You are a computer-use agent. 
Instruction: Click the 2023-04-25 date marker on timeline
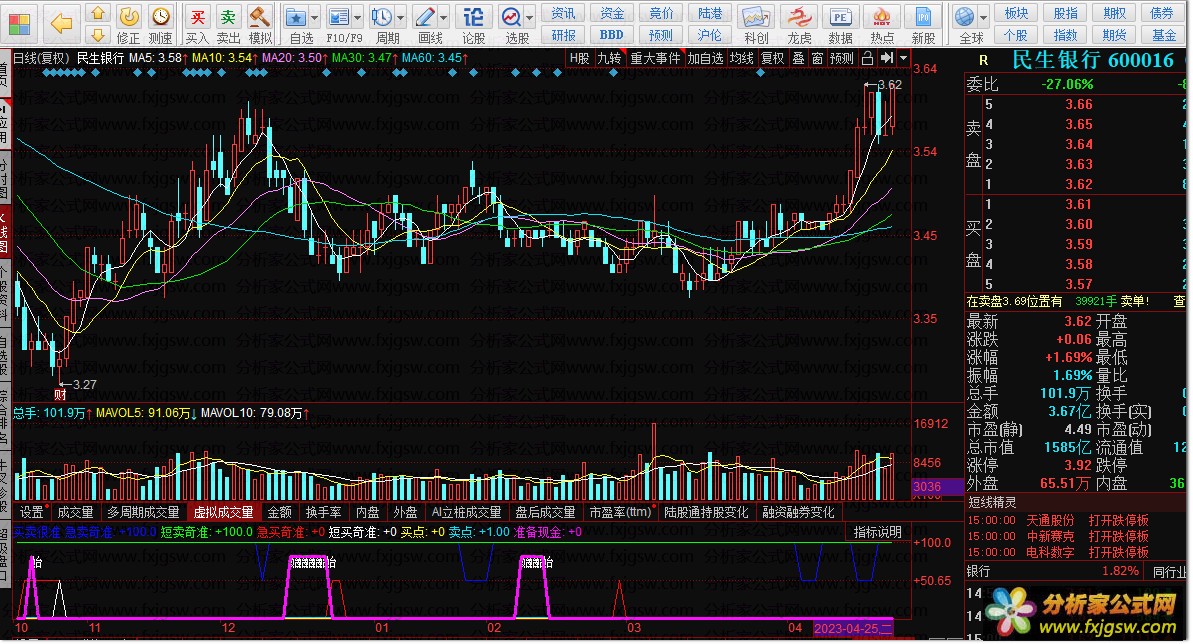[x=853, y=629]
